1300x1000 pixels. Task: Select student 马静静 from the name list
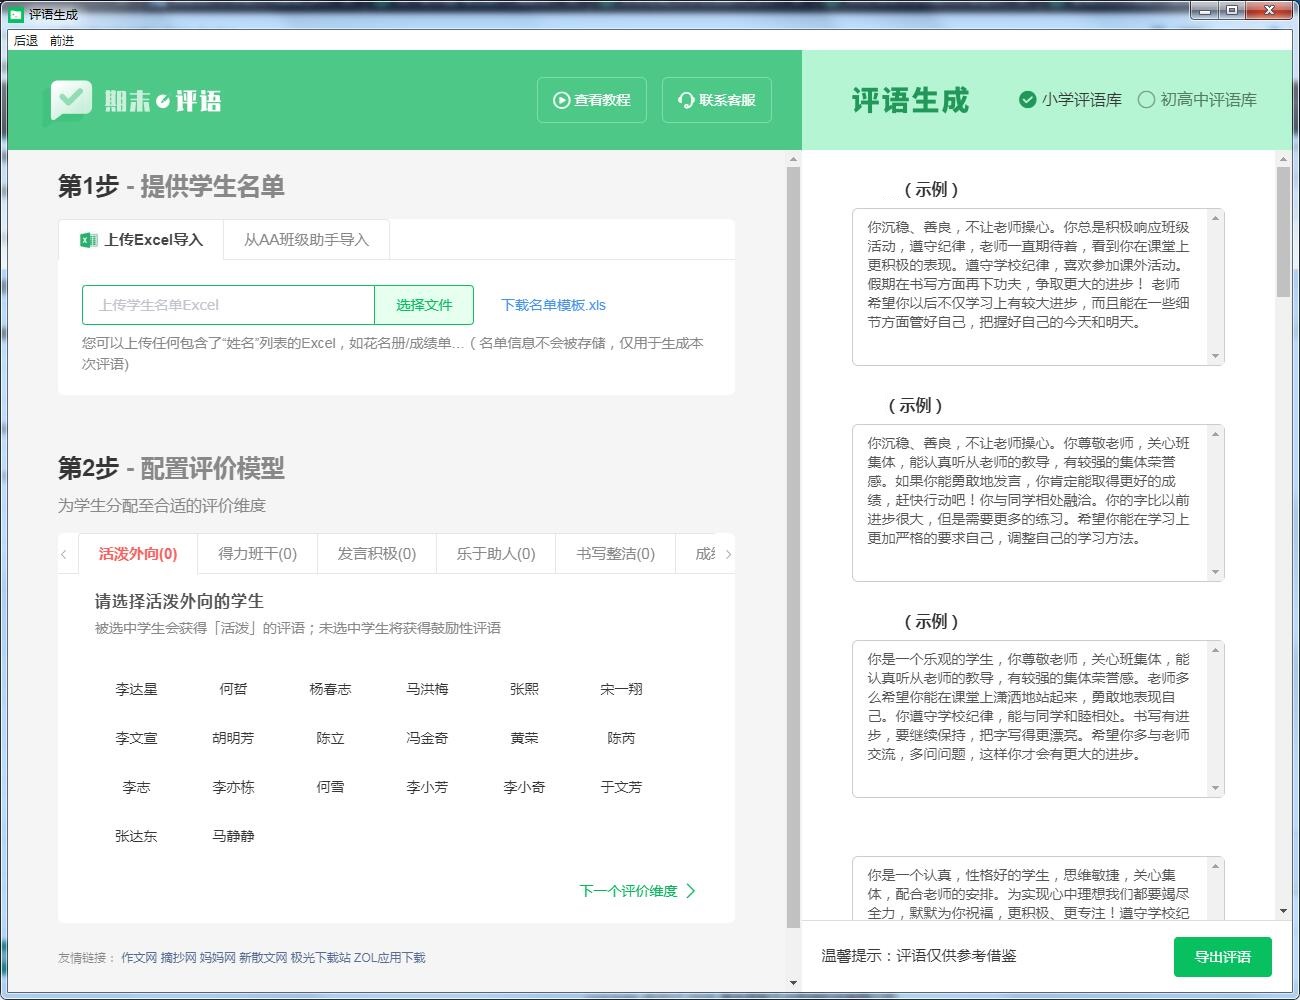(233, 836)
